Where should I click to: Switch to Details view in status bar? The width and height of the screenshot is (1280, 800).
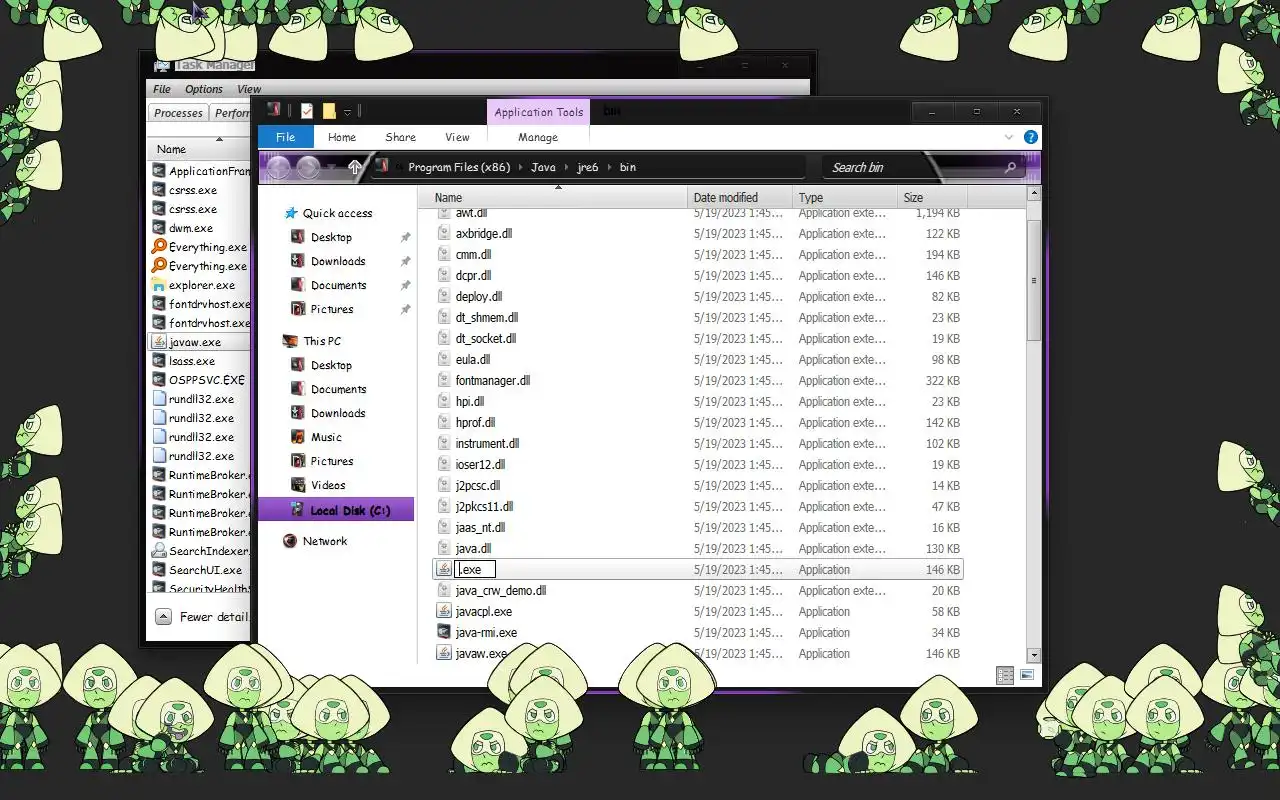[x=1005, y=676]
